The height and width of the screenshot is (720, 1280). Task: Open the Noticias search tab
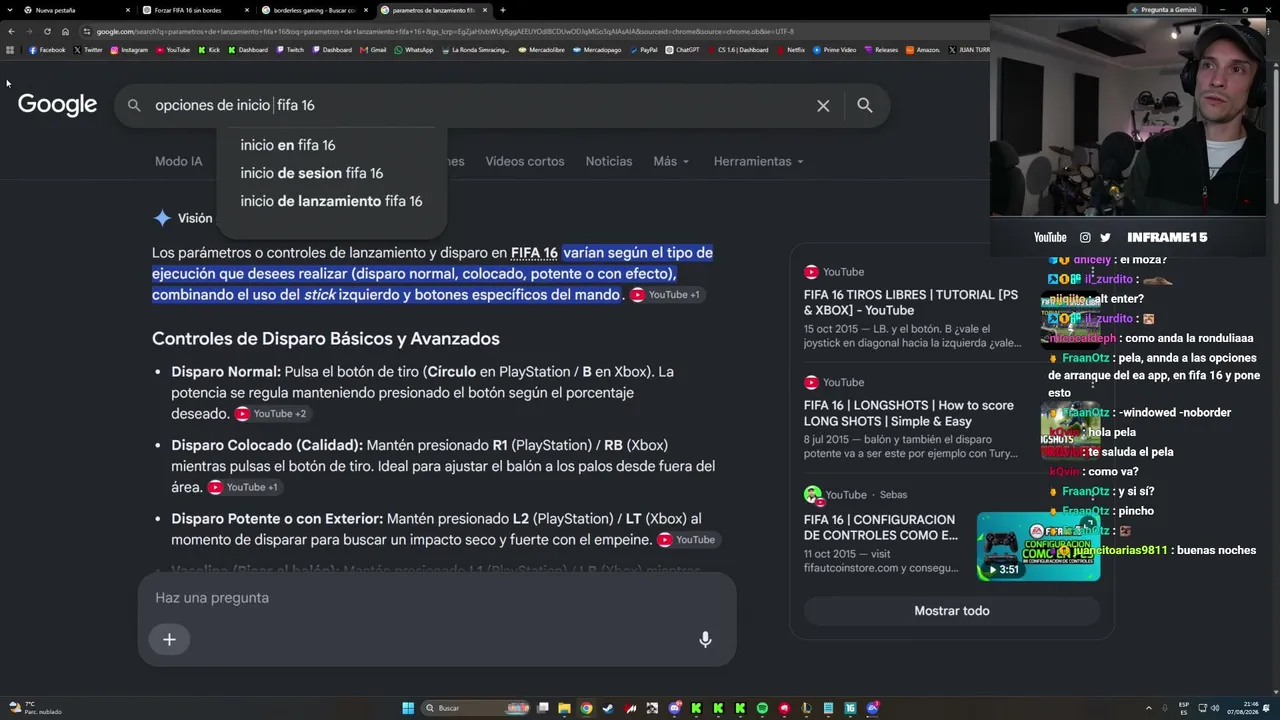click(609, 161)
